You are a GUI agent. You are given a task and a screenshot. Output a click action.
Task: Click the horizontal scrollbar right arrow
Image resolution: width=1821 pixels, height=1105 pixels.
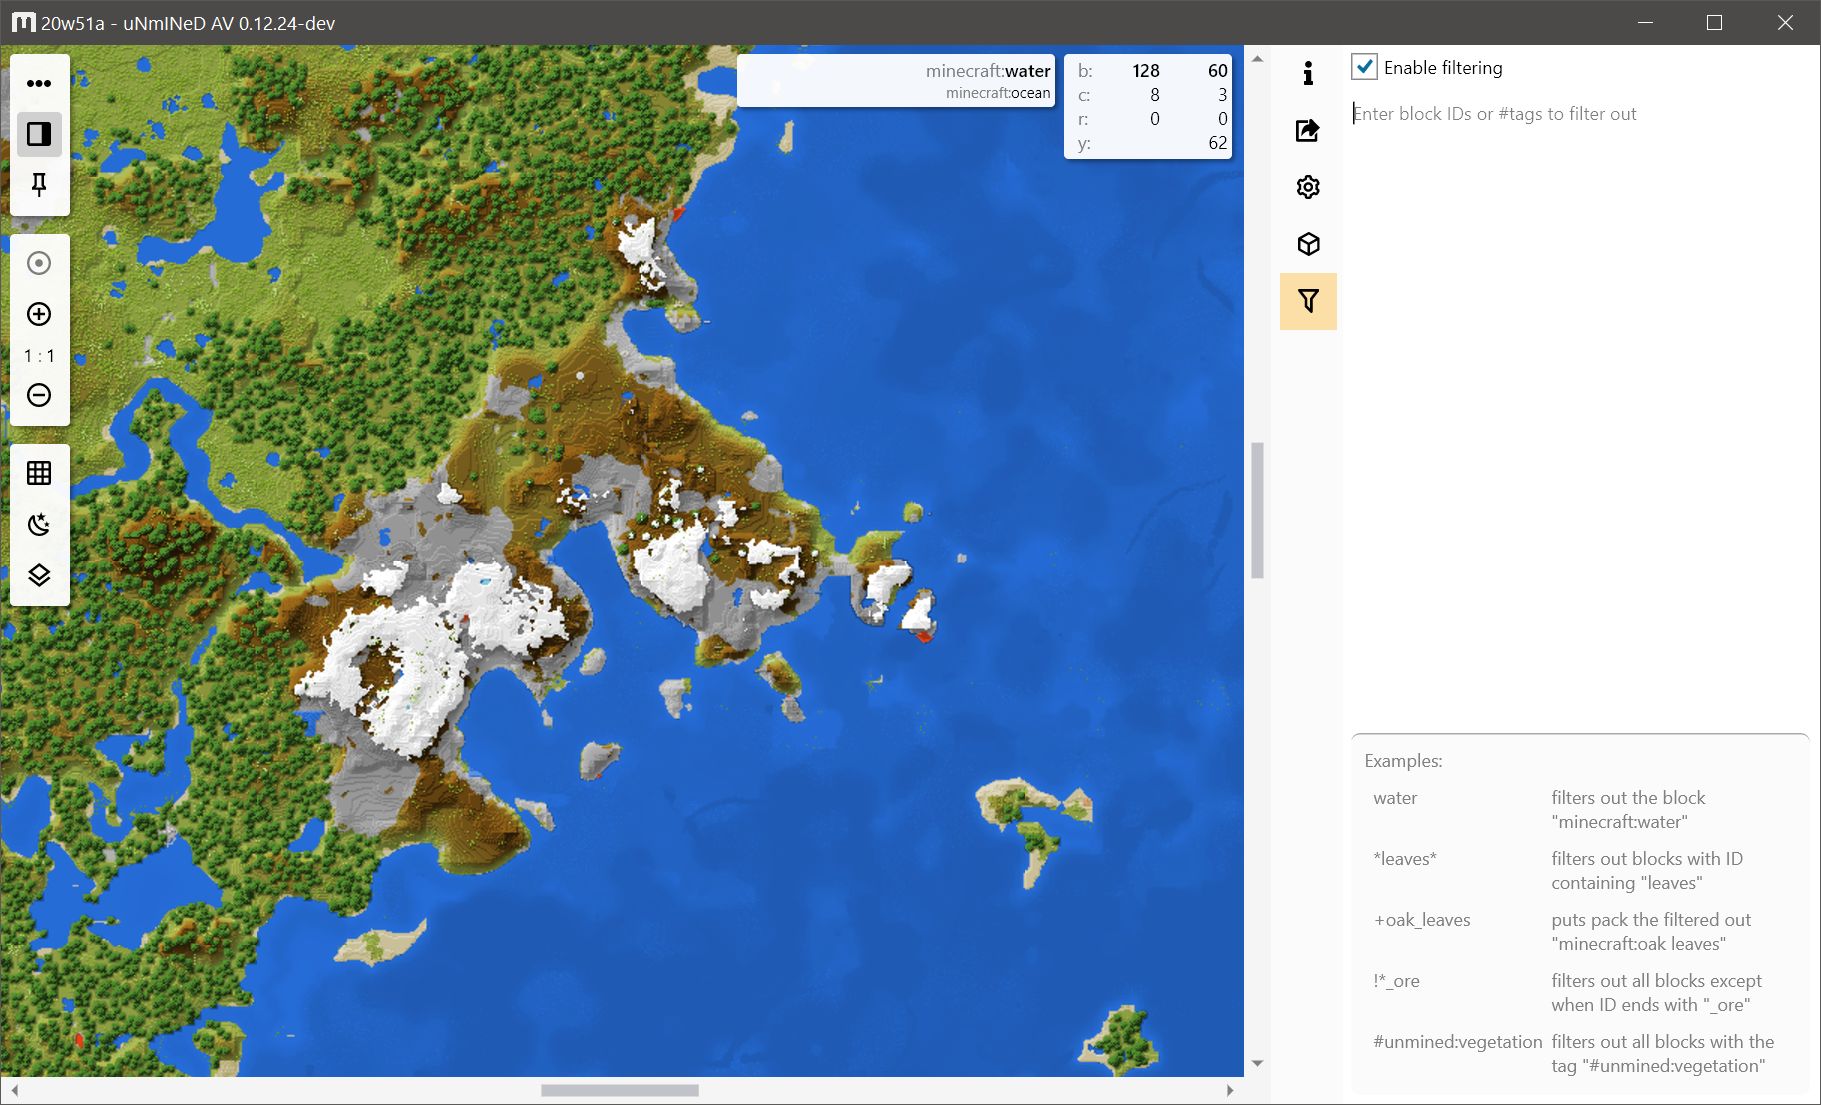(1230, 1091)
